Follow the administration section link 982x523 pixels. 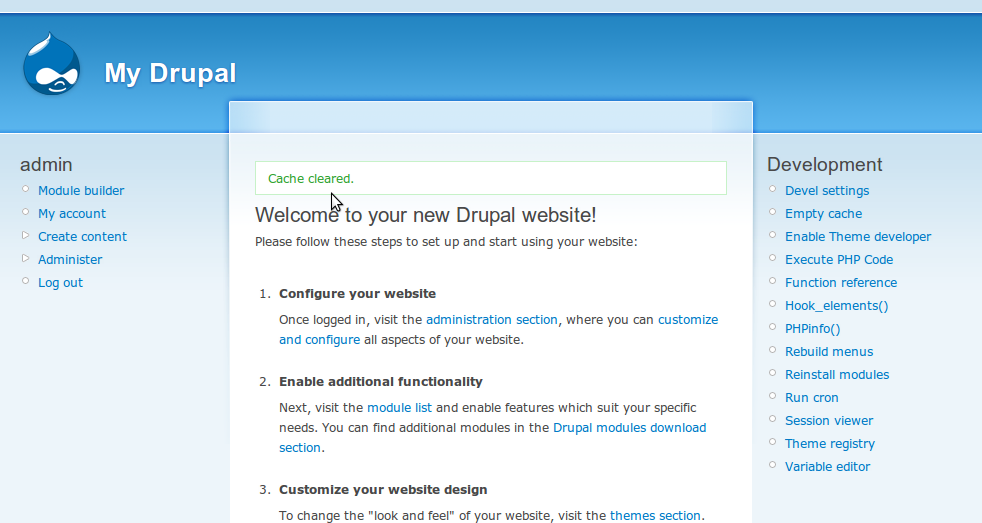492,319
